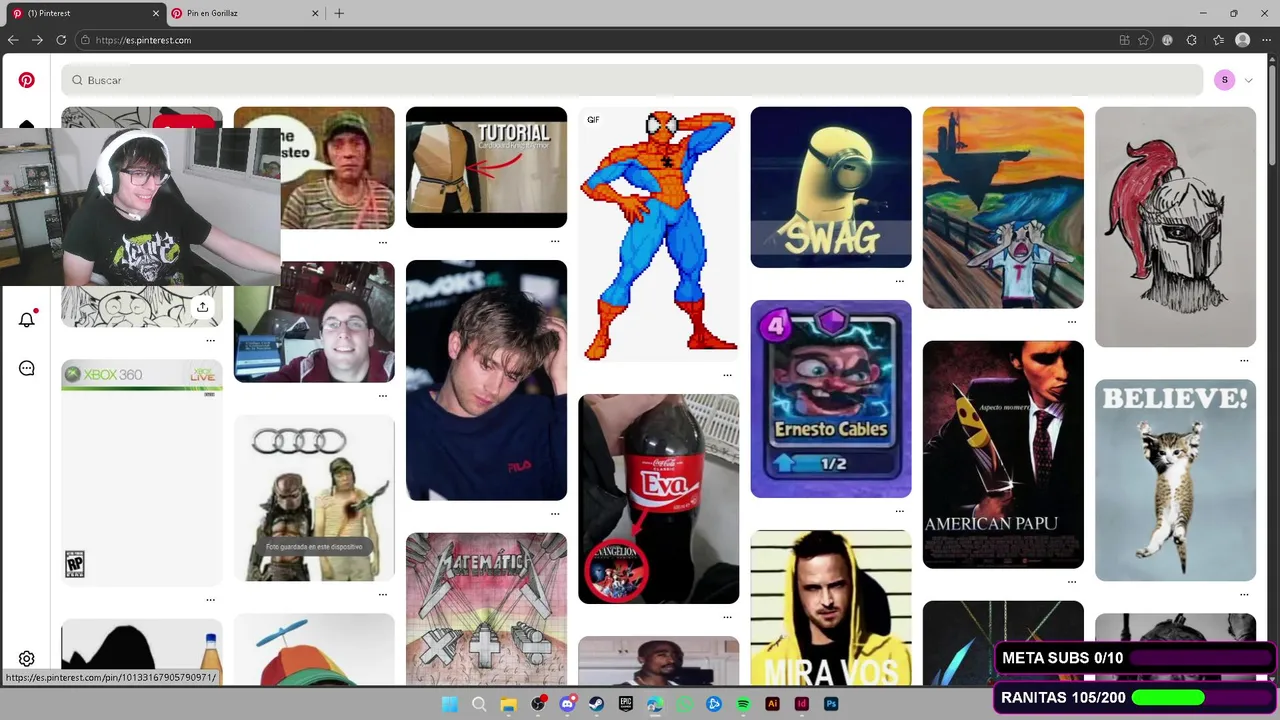The height and width of the screenshot is (720, 1280).
Task: Open more options under the AMERICAN PAPU pin
Action: tap(1071, 581)
